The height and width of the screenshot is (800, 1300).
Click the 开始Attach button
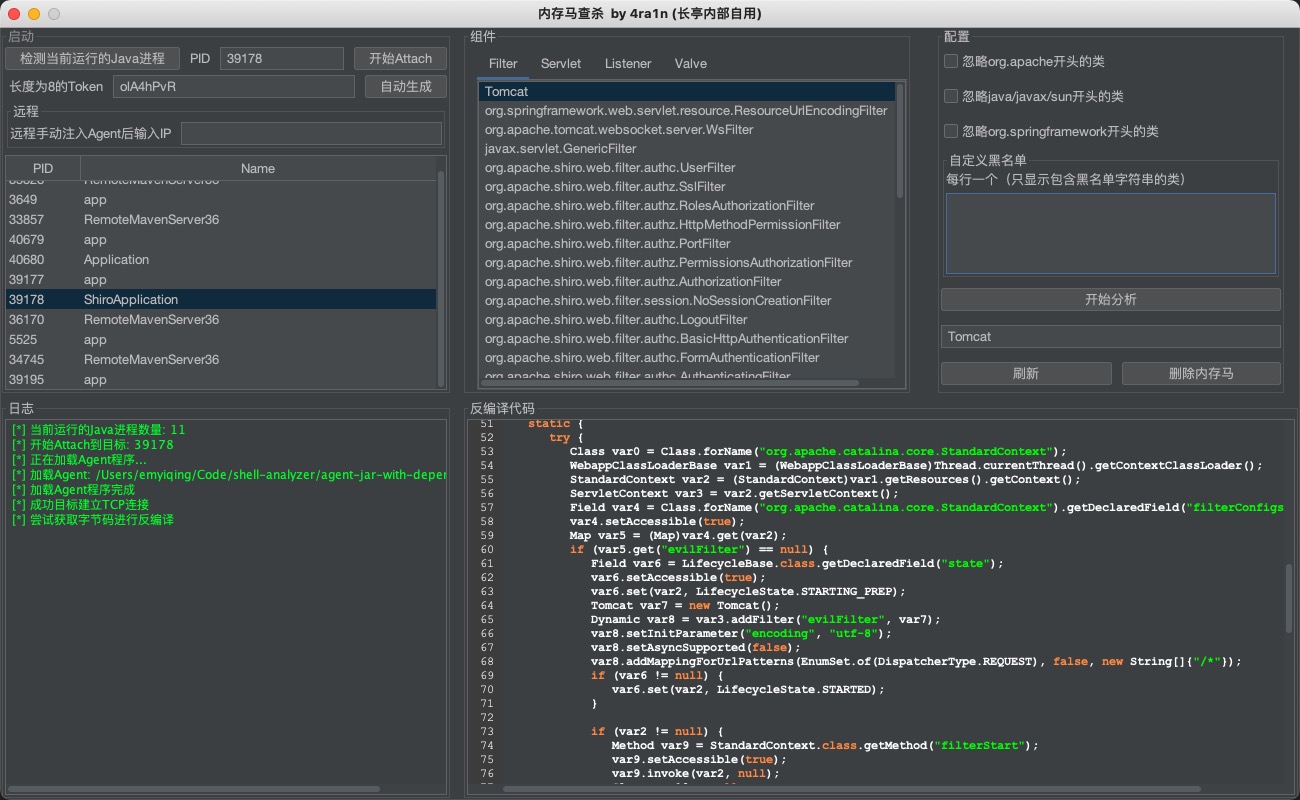400,58
